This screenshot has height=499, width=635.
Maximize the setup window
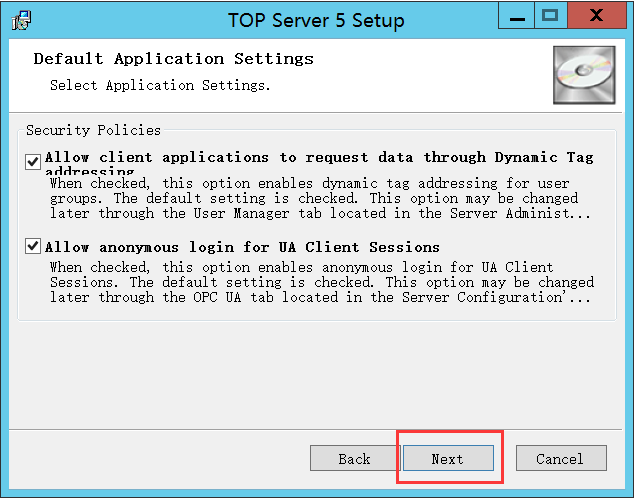pyautogui.click(x=551, y=15)
